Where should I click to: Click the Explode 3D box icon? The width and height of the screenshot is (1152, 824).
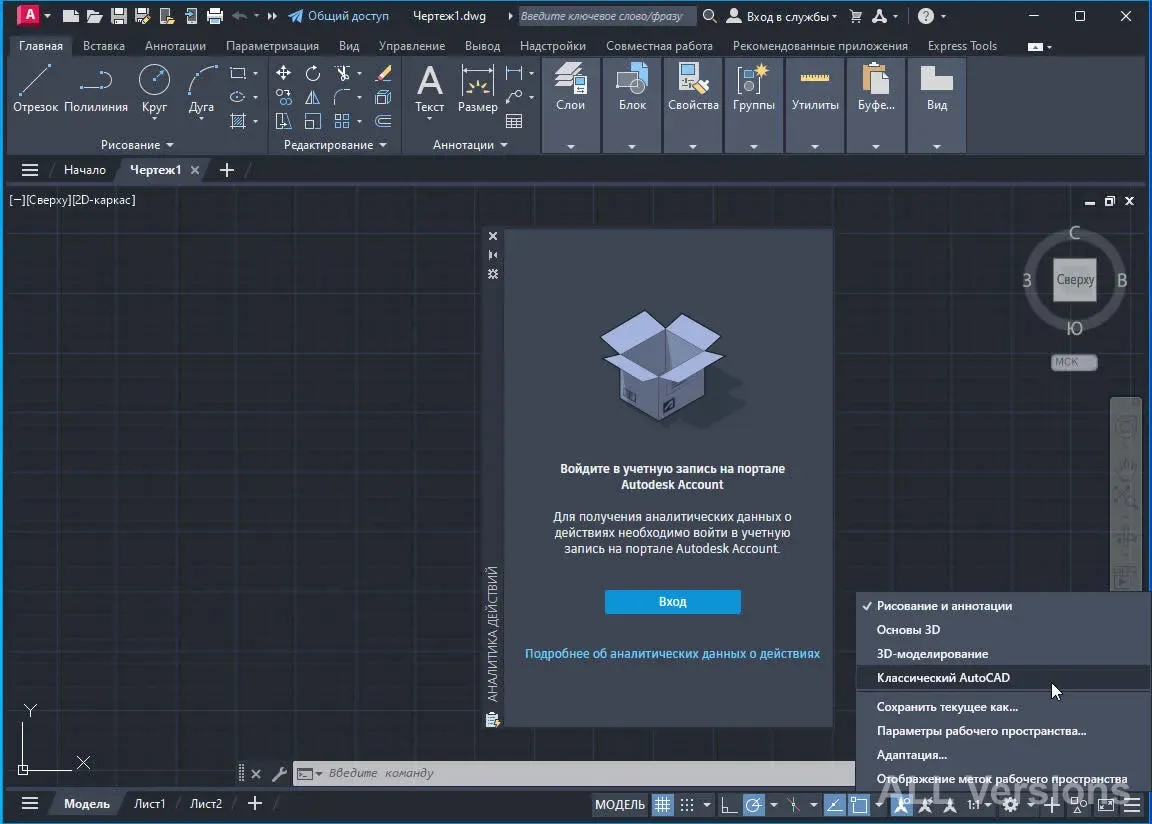pos(383,97)
